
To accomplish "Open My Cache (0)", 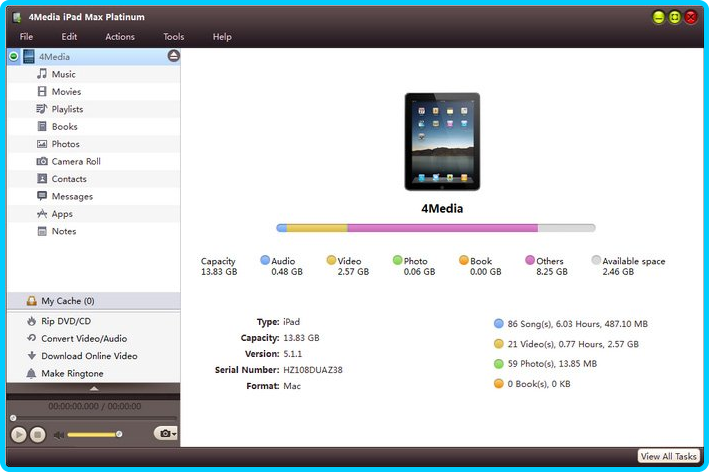I will (94, 301).
